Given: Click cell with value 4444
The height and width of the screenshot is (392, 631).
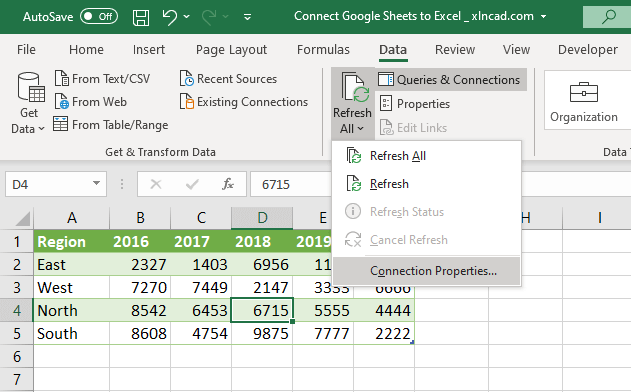Looking at the screenshot, I should [384, 310].
